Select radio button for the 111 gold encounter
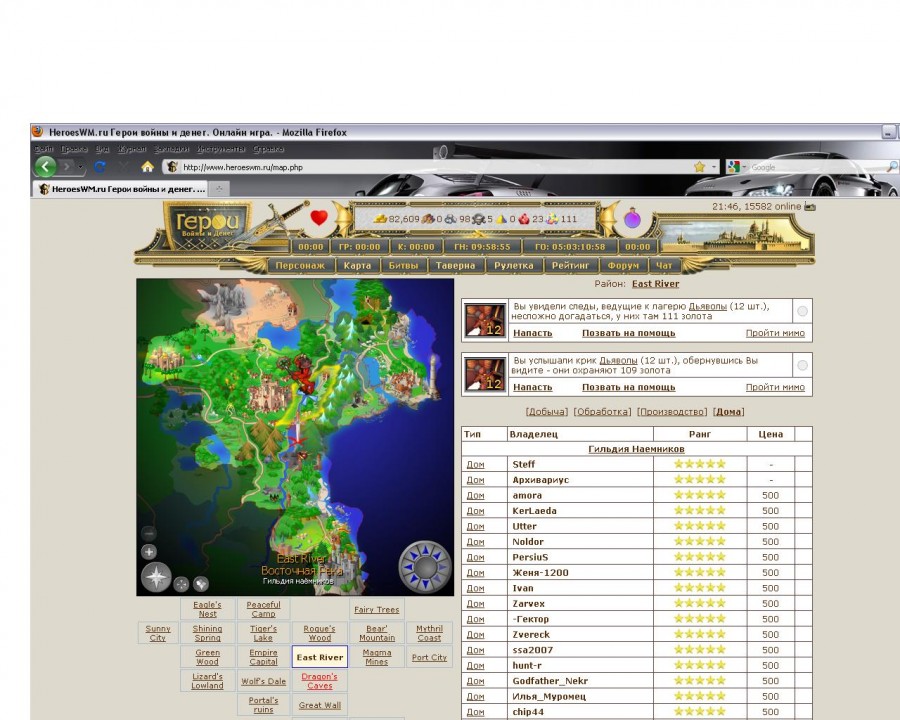 coord(802,312)
